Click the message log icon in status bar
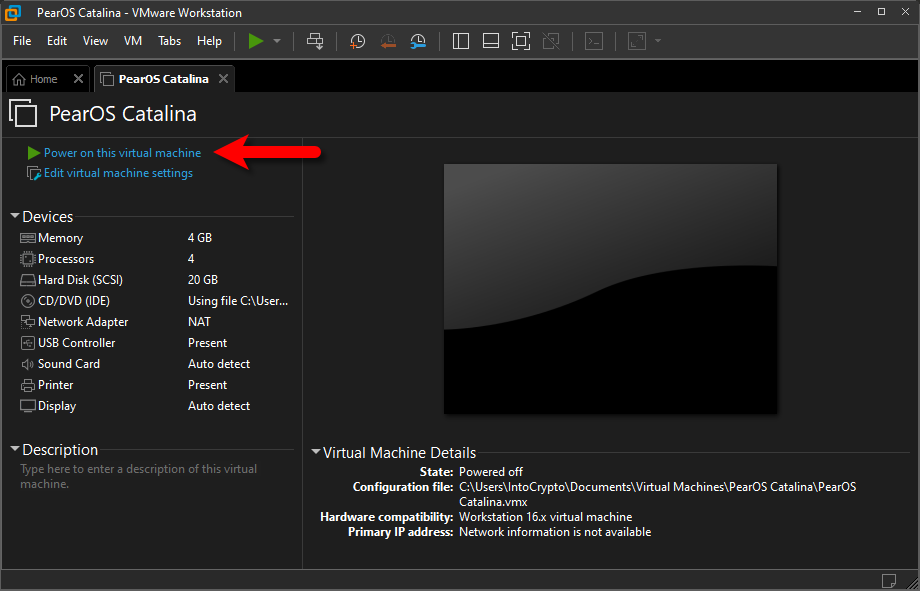Screen dimensions: 920x591 pos(888,580)
